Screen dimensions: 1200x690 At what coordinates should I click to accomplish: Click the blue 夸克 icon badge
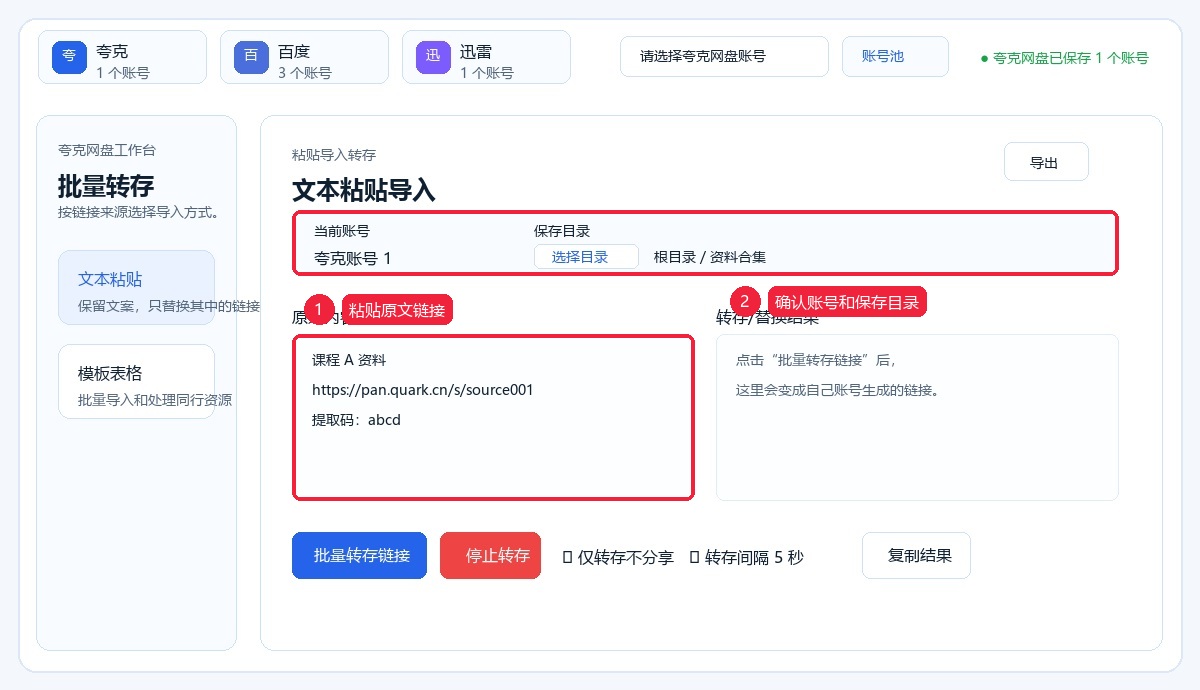click(69, 56)
